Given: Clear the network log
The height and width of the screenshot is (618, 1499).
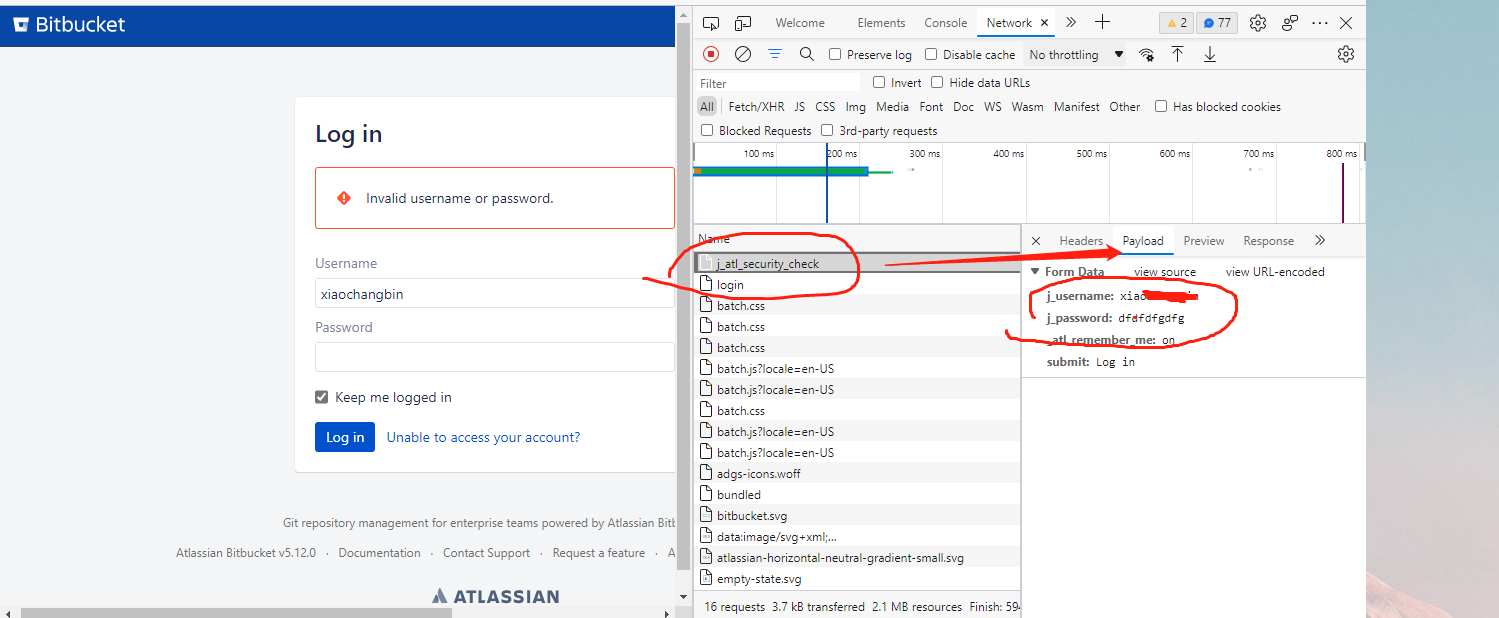Looking at the screenshot, I should pyautogui.click(x=743, y=54).
